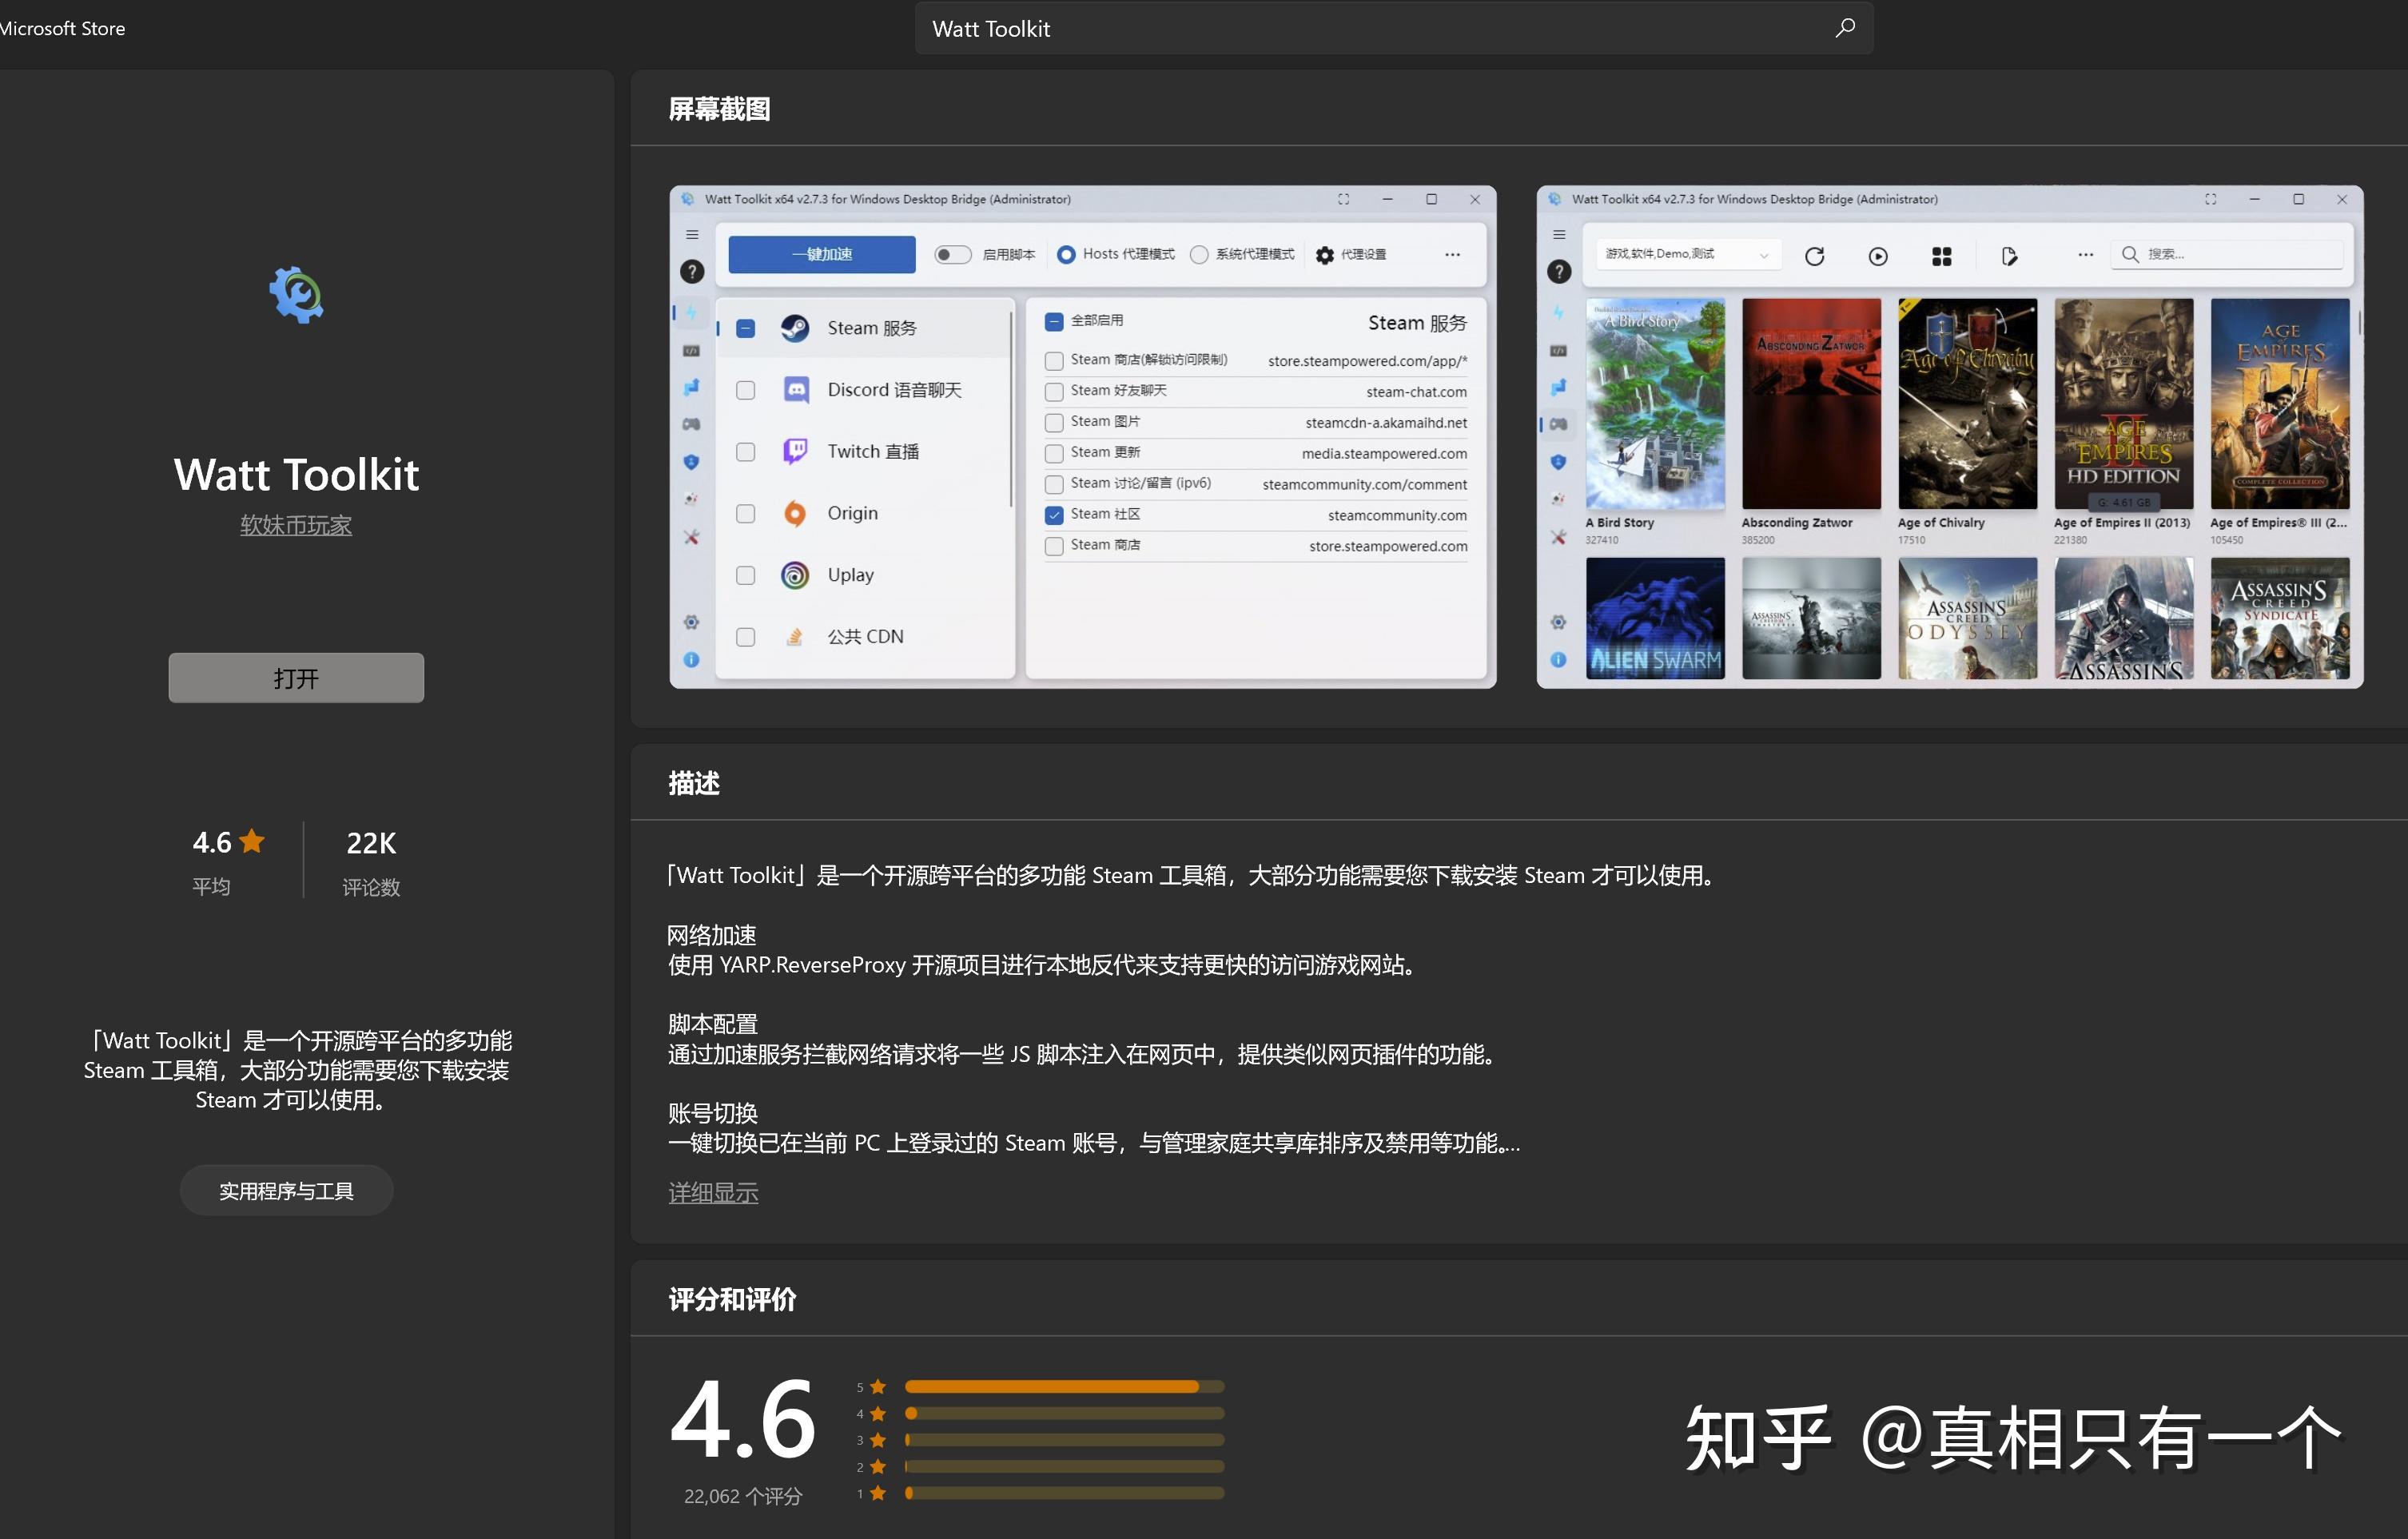Toggle the Steam 服务 checkbox
This screenshot has height=1539, width=2408.
[745, 329]
